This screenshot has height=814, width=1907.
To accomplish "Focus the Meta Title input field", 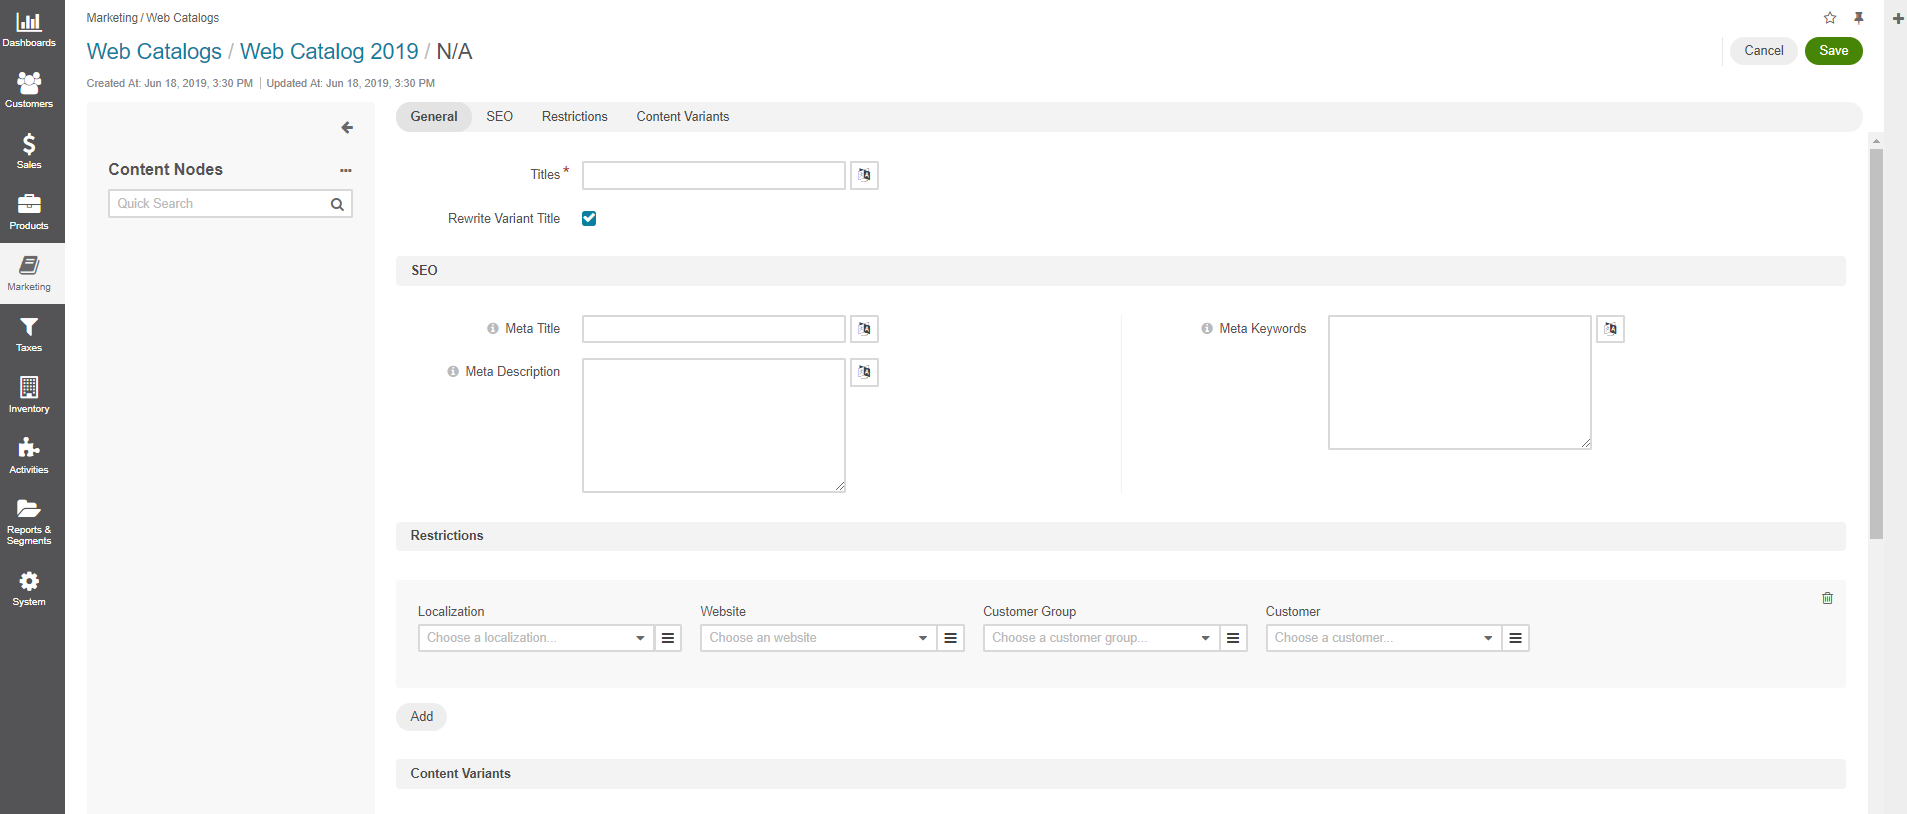I will click(714, 329).
